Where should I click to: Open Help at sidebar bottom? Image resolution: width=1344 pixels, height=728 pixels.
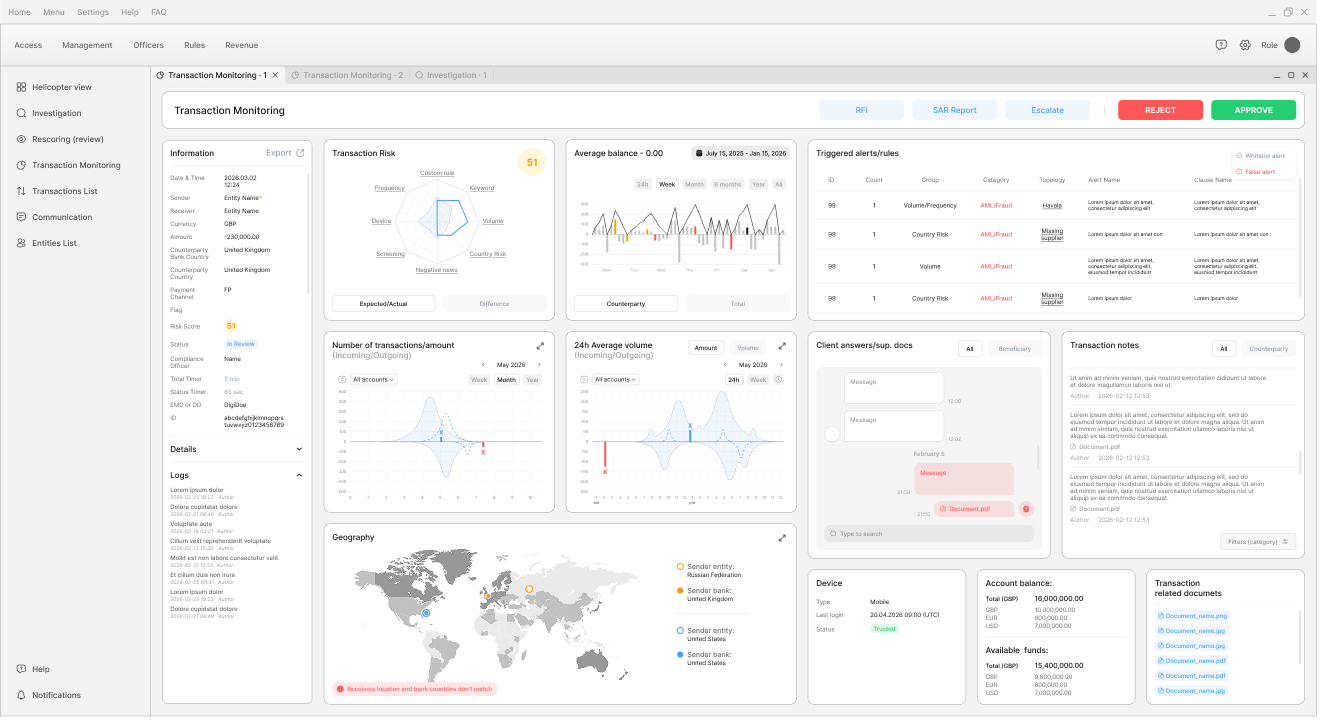tap(33, 670)
